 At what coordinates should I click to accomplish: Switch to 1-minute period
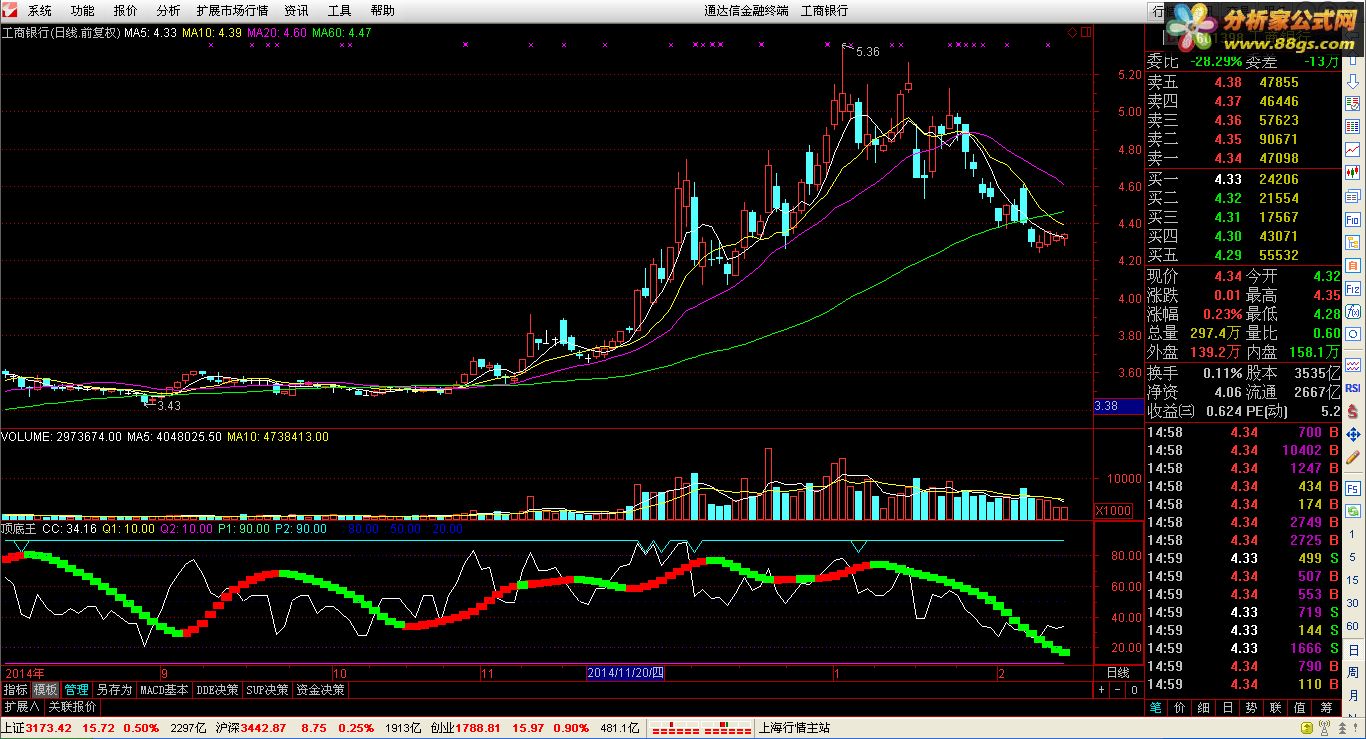pyautogui.click(x=1352, y=534)
